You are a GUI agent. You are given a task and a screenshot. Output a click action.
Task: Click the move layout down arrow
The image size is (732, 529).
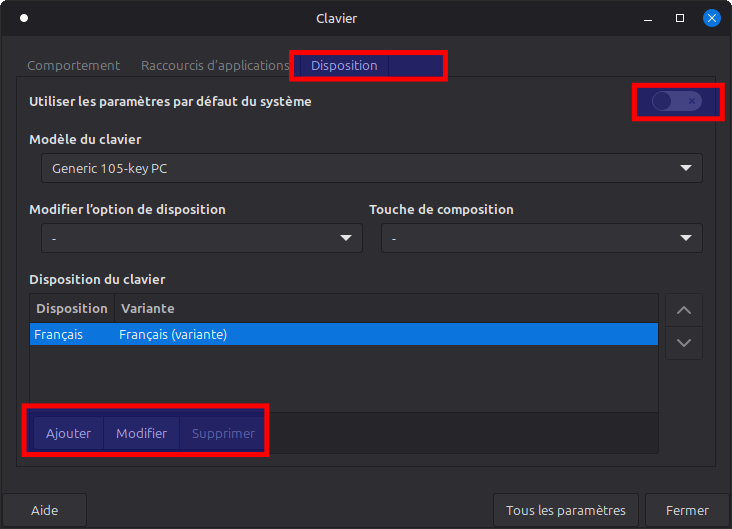point(683,343)
